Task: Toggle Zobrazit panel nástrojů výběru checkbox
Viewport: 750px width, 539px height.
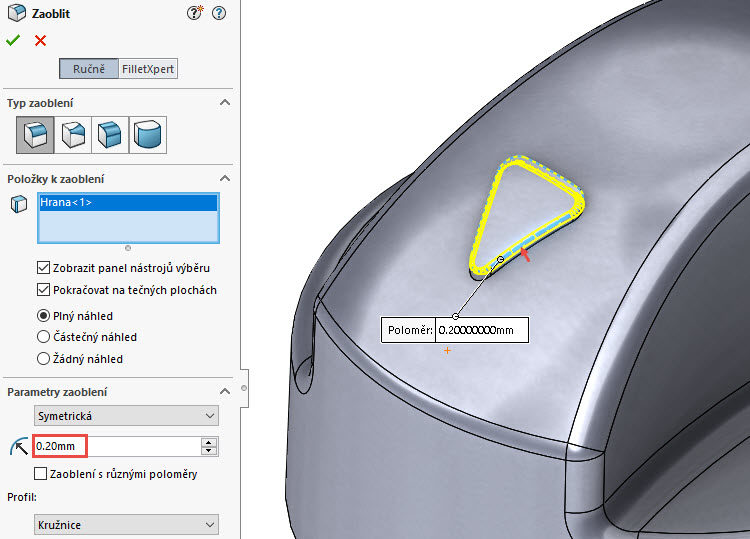Action: coord(43,267)
